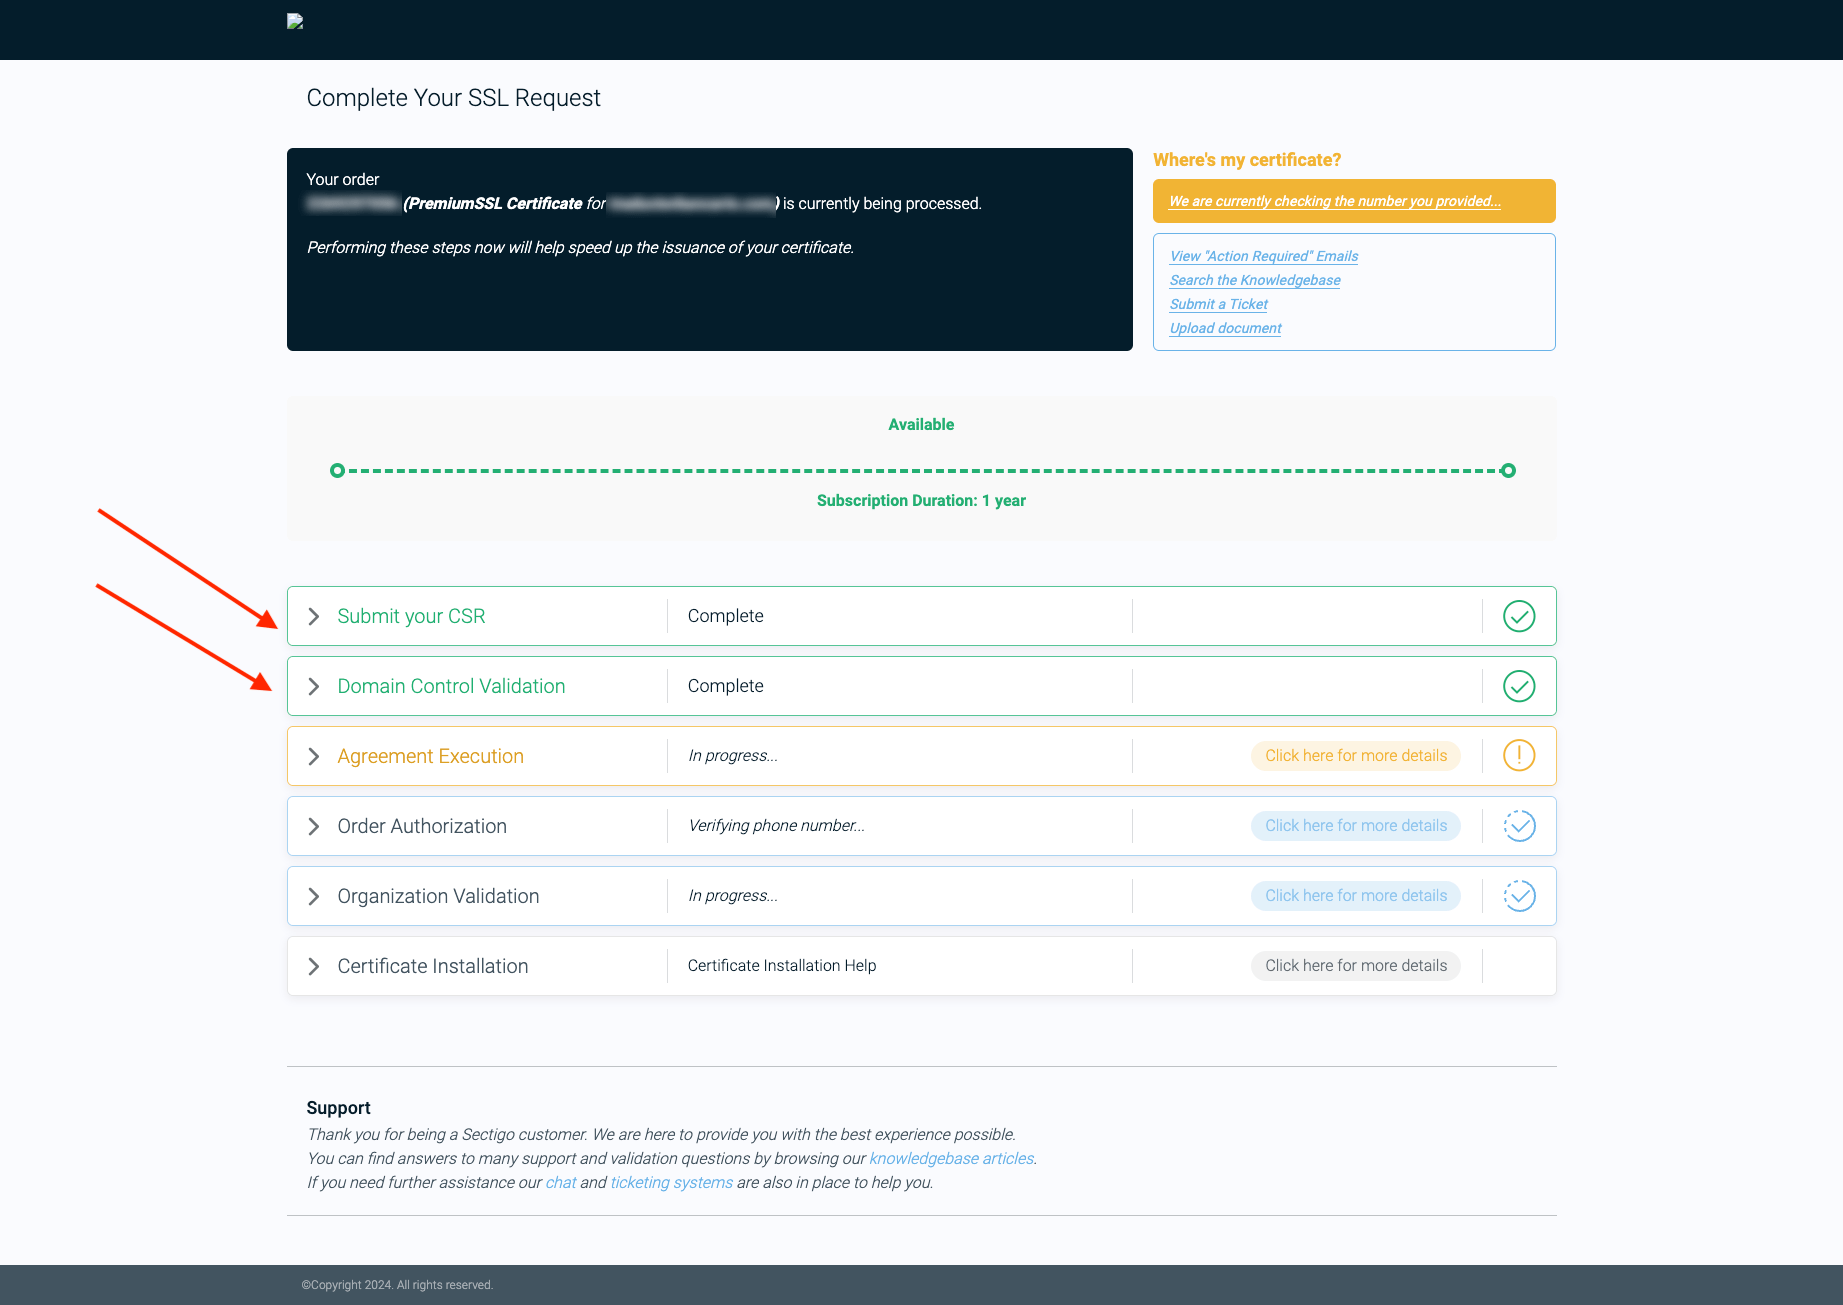Click the 'Available' timeline label
Image resolution: width=1843 pixels, height=1305 pixels.
pos(921,424)
